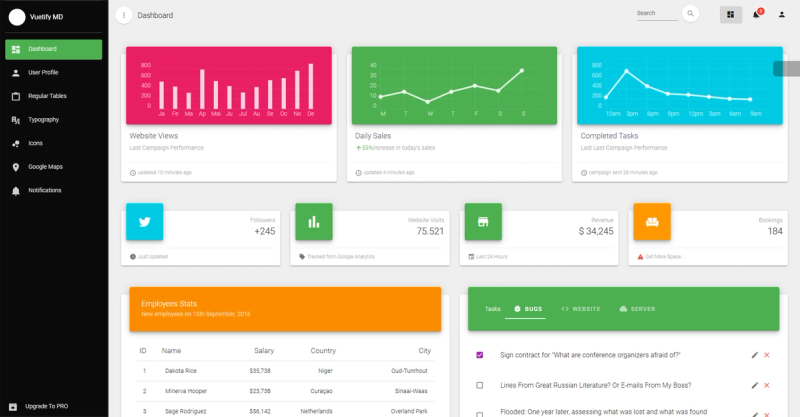The width and height of the screenshot is (800, 417).
Task: Go to User Profile page
Action: tap(54, 73)
